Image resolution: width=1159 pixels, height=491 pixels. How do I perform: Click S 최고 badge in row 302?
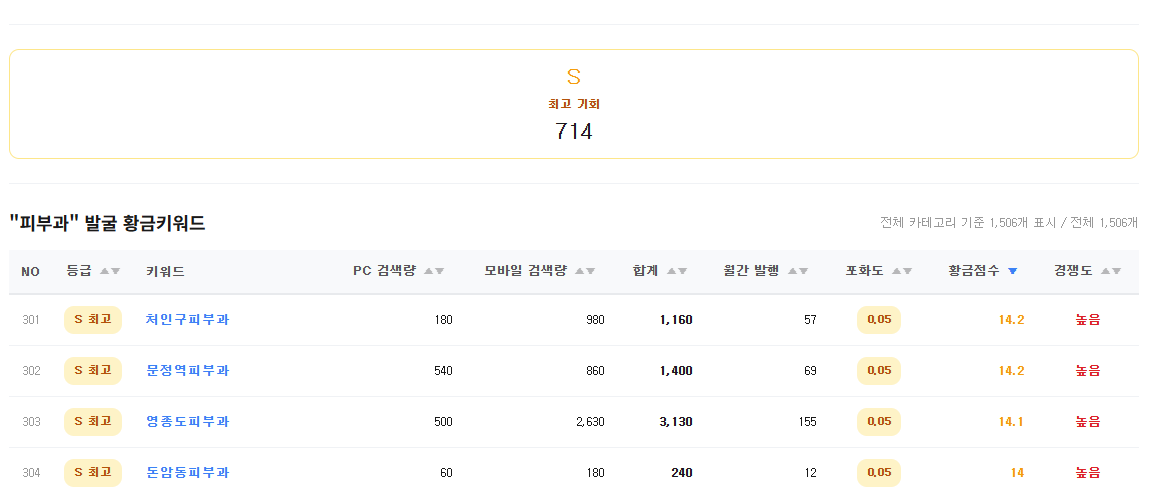[x=92, y=370]
